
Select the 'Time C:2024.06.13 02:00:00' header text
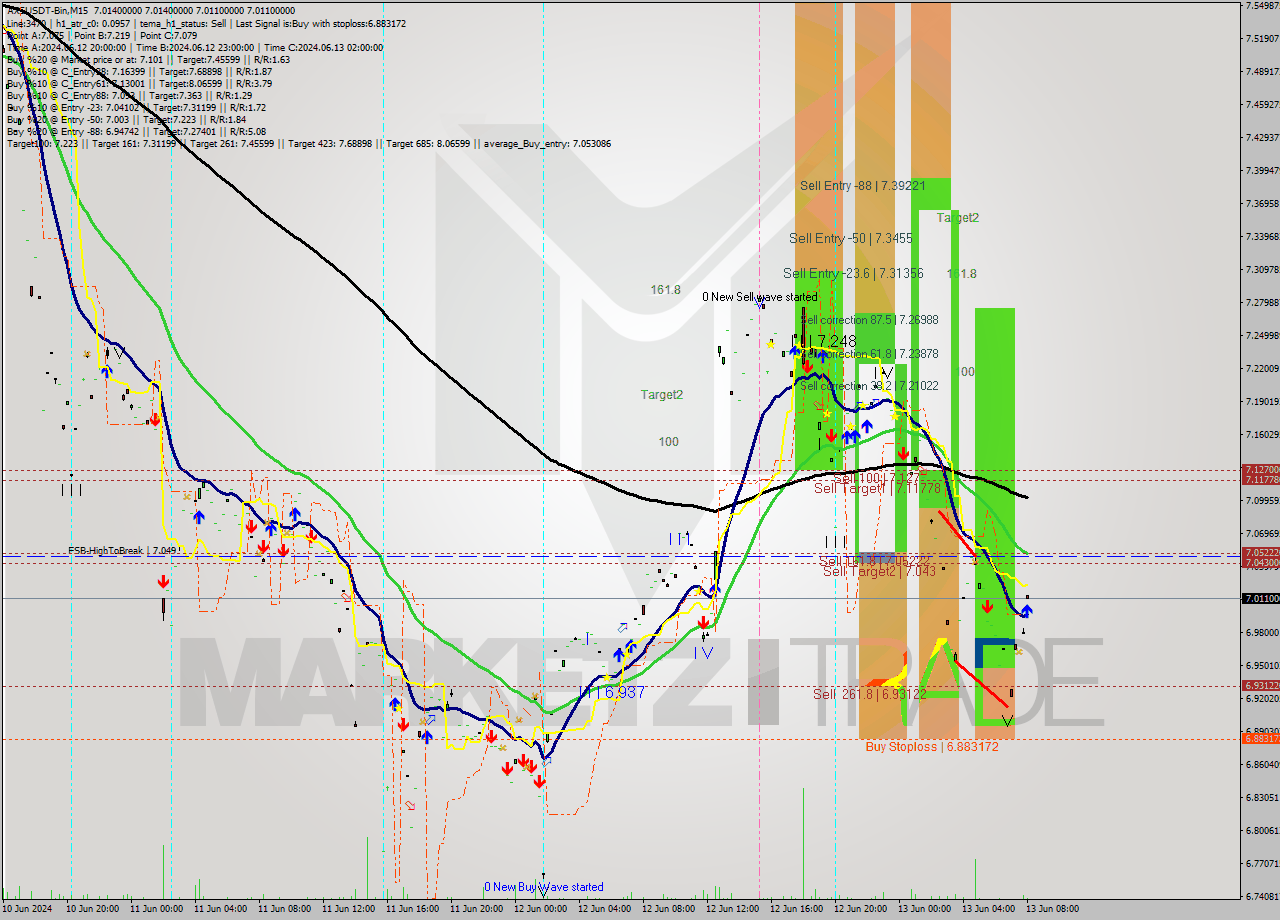pyautogui.click(x=322, y=47)
